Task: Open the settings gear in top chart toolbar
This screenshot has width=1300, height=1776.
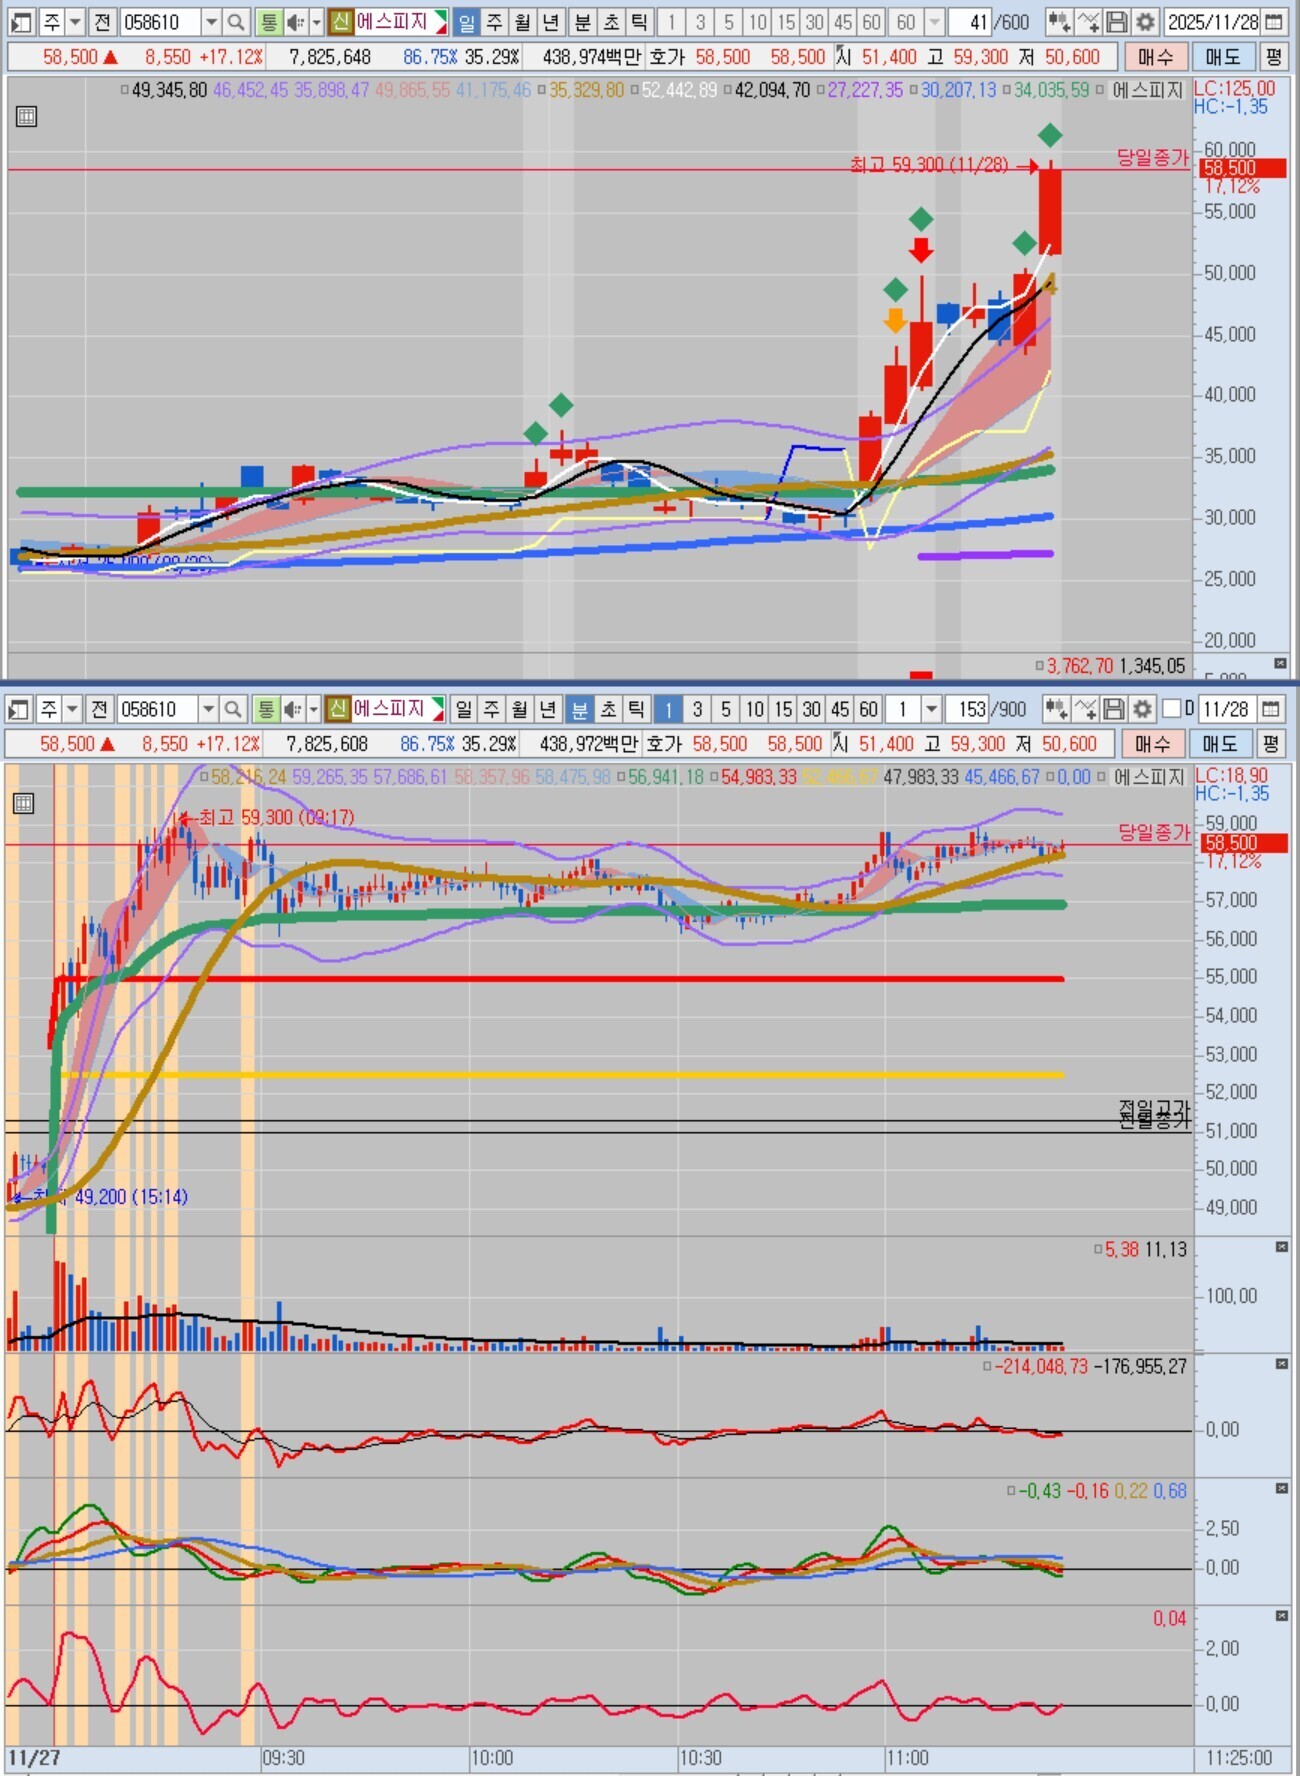Action: 1145,22
